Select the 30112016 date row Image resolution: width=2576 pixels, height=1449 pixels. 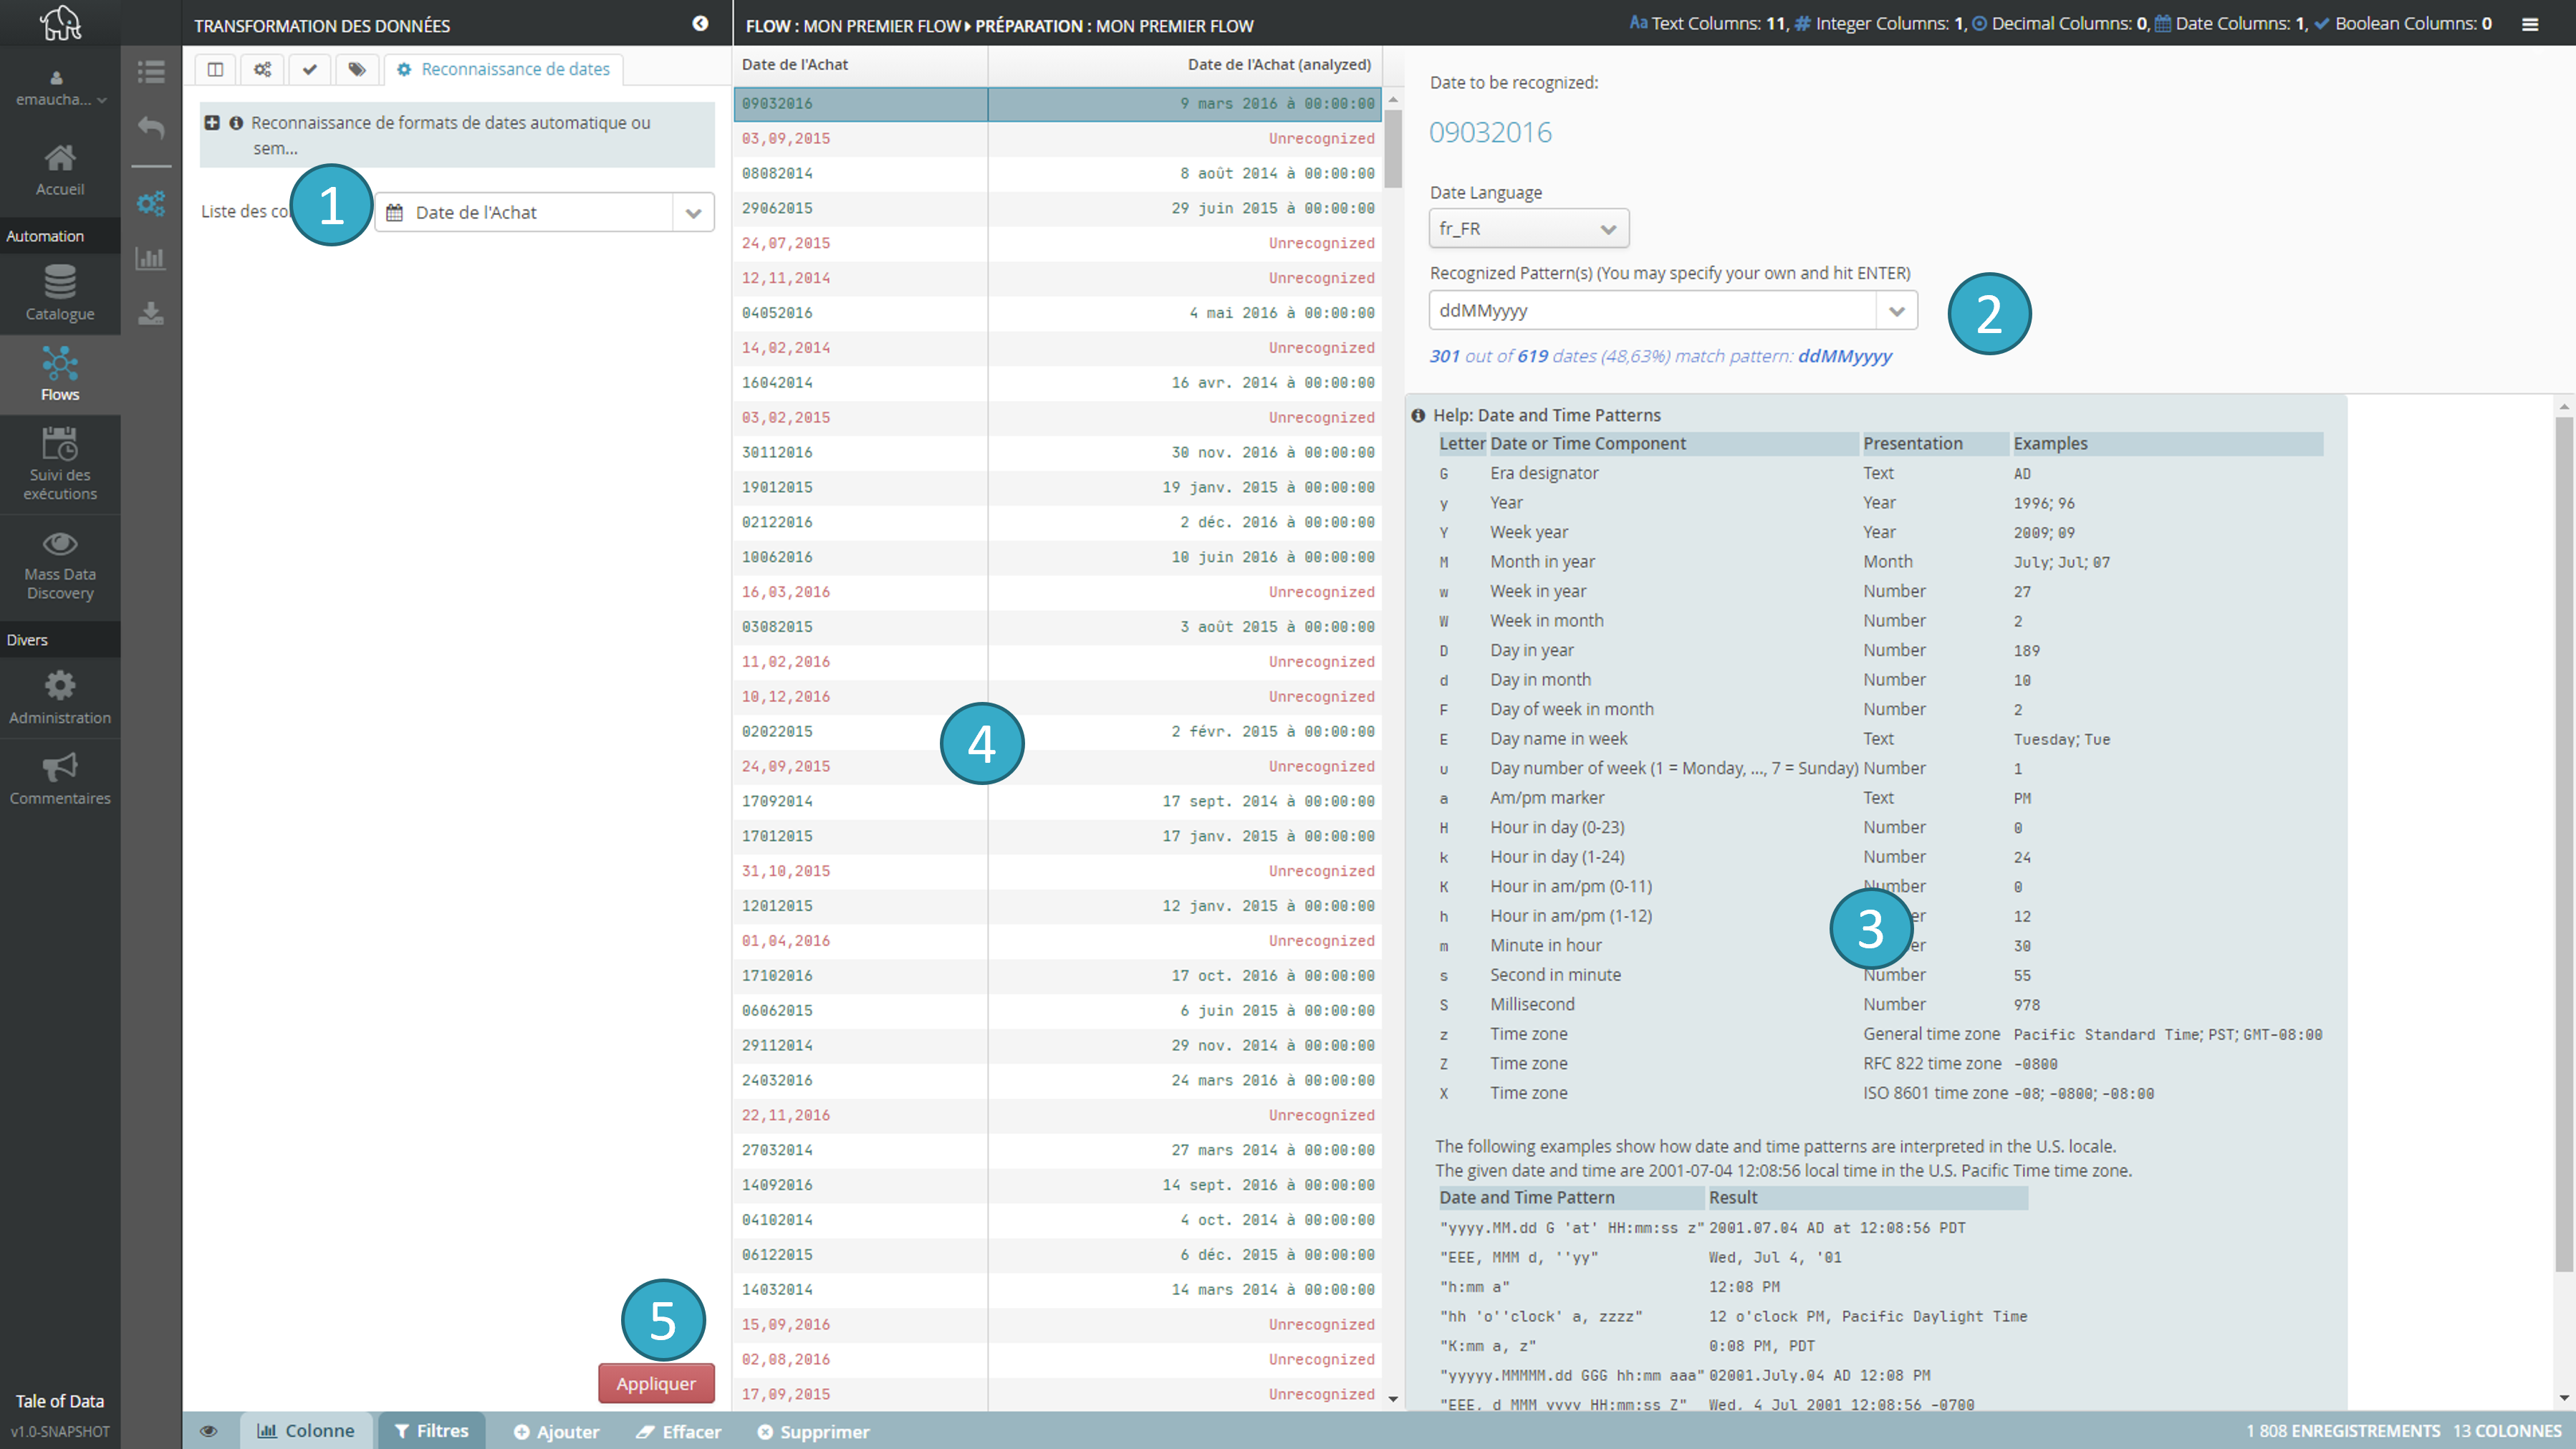(1057, 452)
